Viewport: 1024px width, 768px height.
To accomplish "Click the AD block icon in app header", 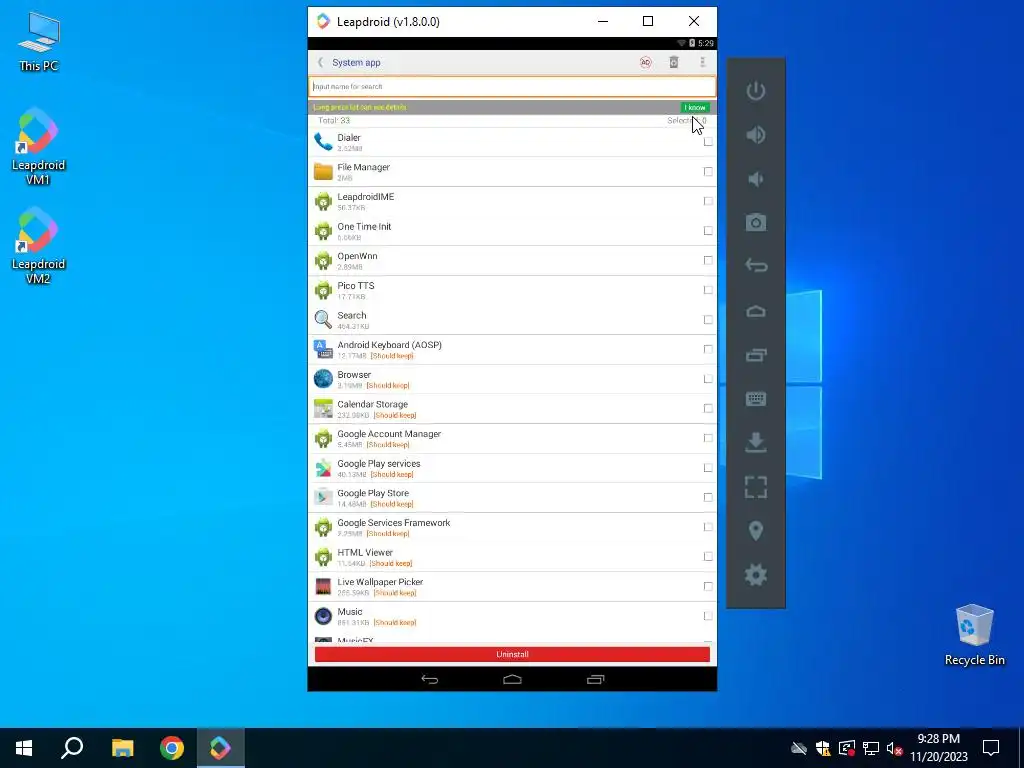I will tap(645, 63).
